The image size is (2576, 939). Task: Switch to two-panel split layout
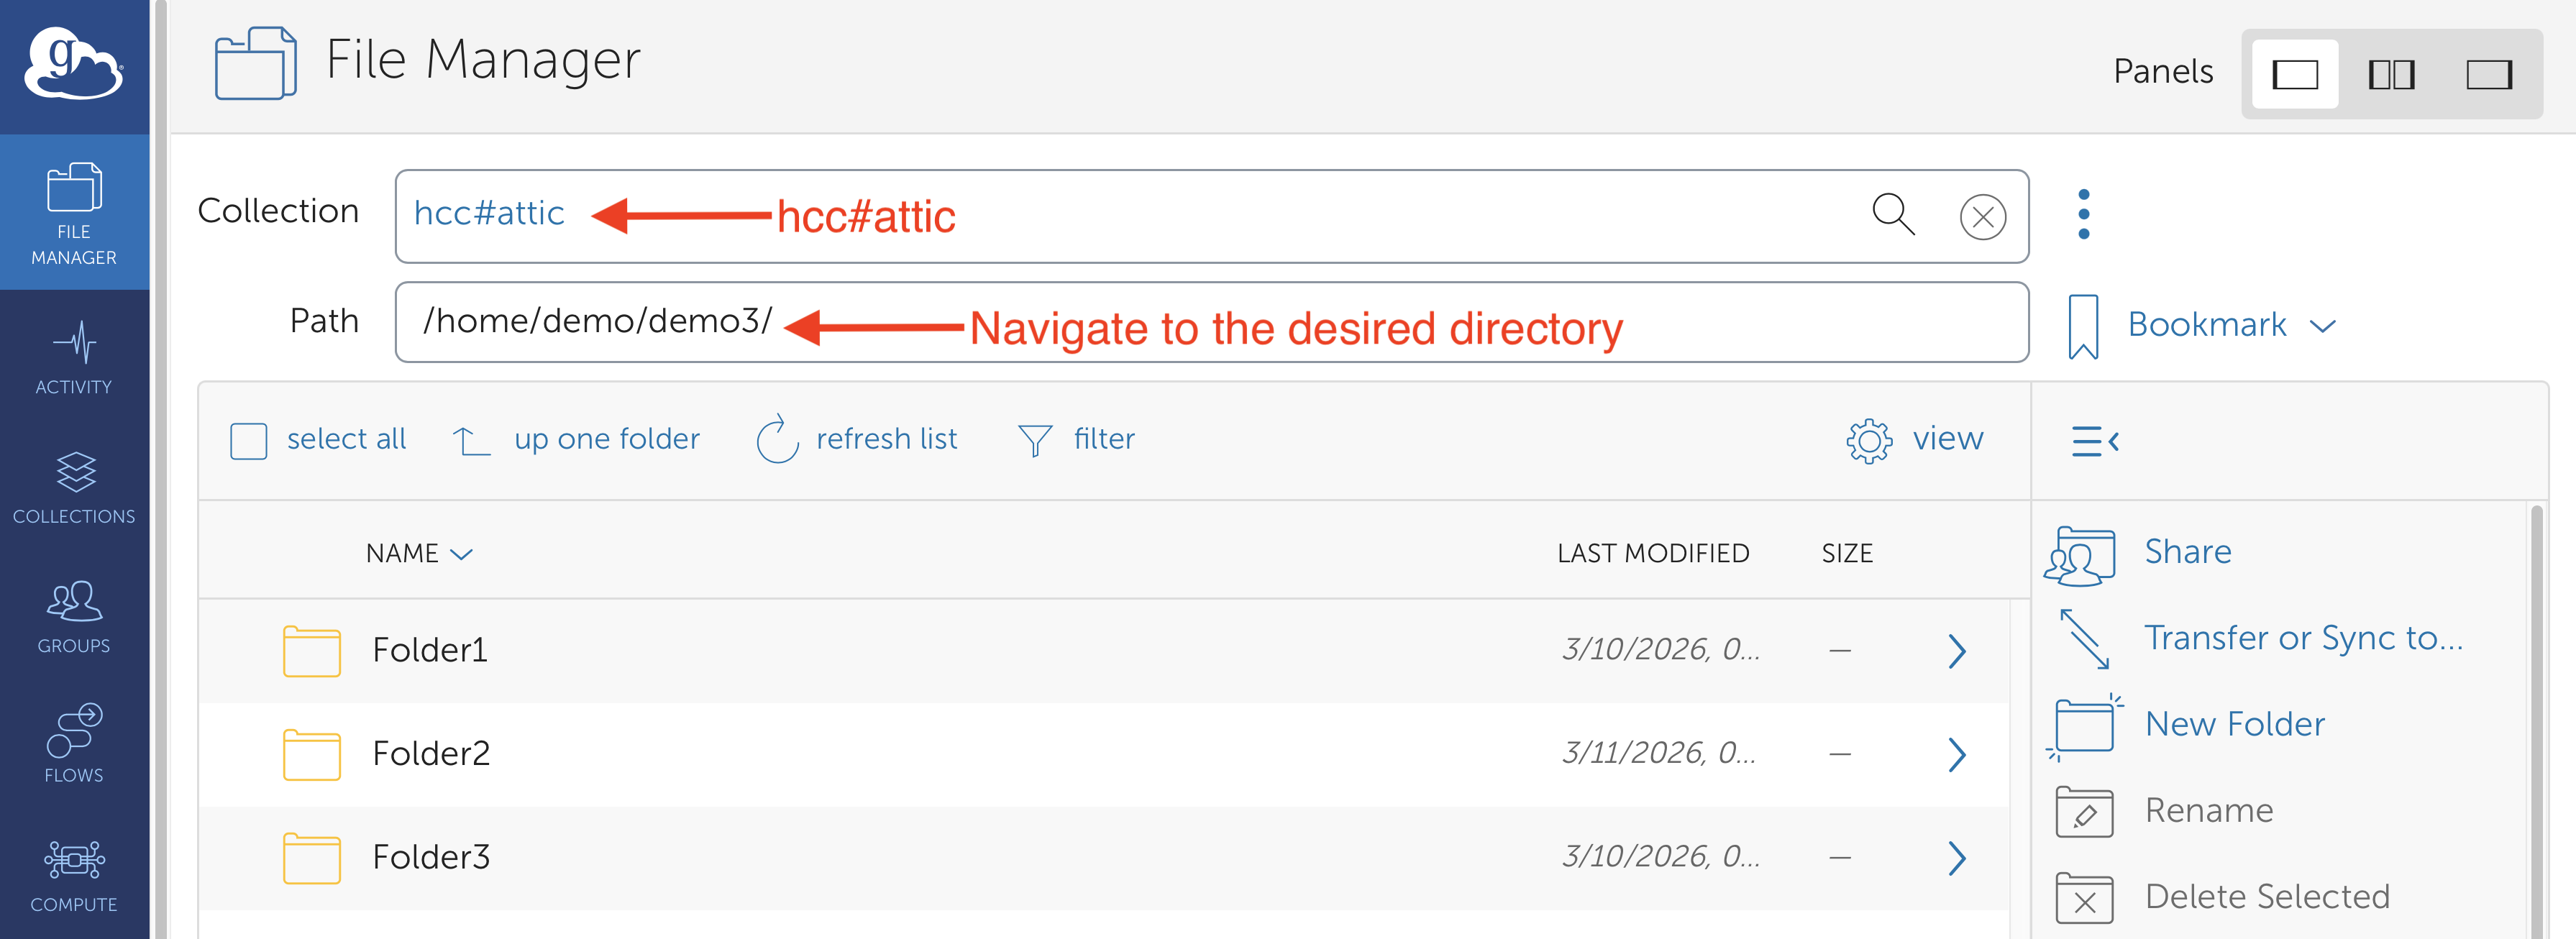[x=2391, y=75]
